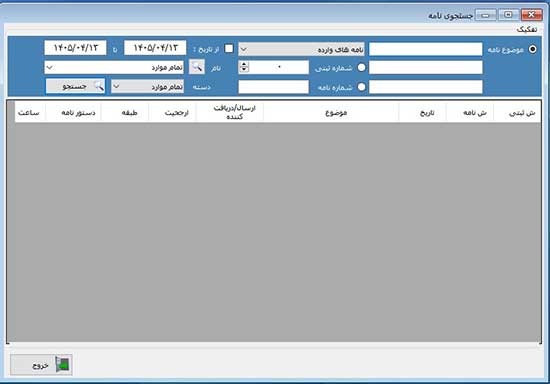Open the نامه های وارده dropdown

click(x=301, y=49)
